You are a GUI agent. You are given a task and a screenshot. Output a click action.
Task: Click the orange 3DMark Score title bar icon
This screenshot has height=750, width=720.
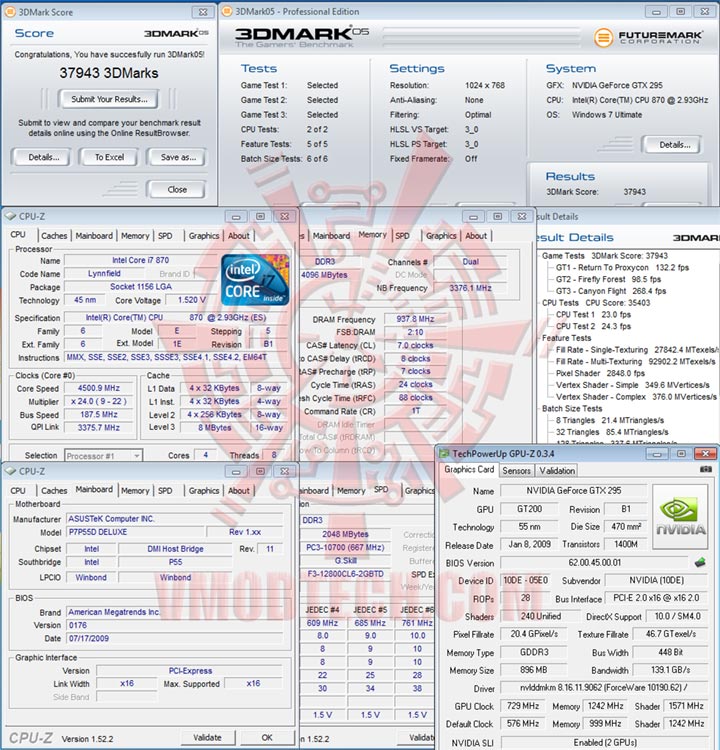(10, 12)
